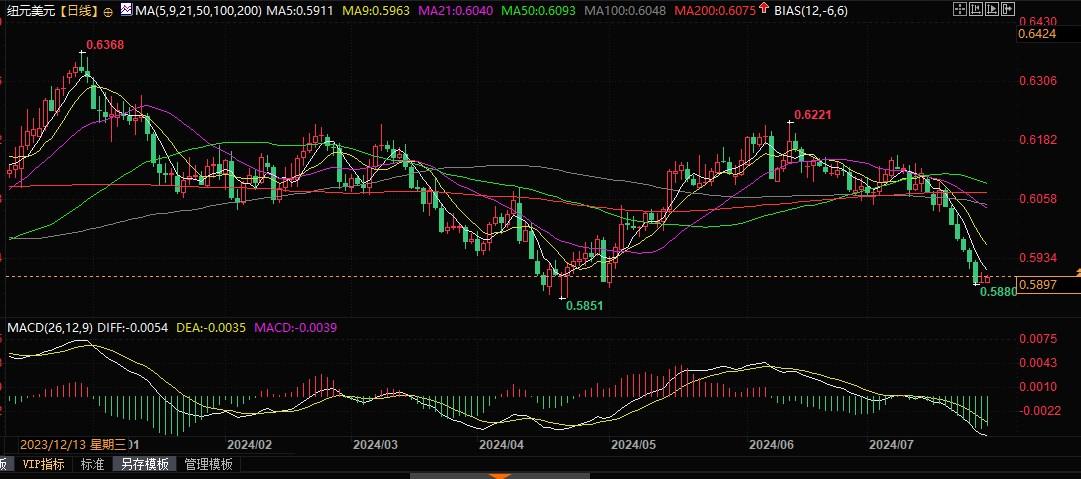Click the MA100:0.6048 value

coord(625,10)
